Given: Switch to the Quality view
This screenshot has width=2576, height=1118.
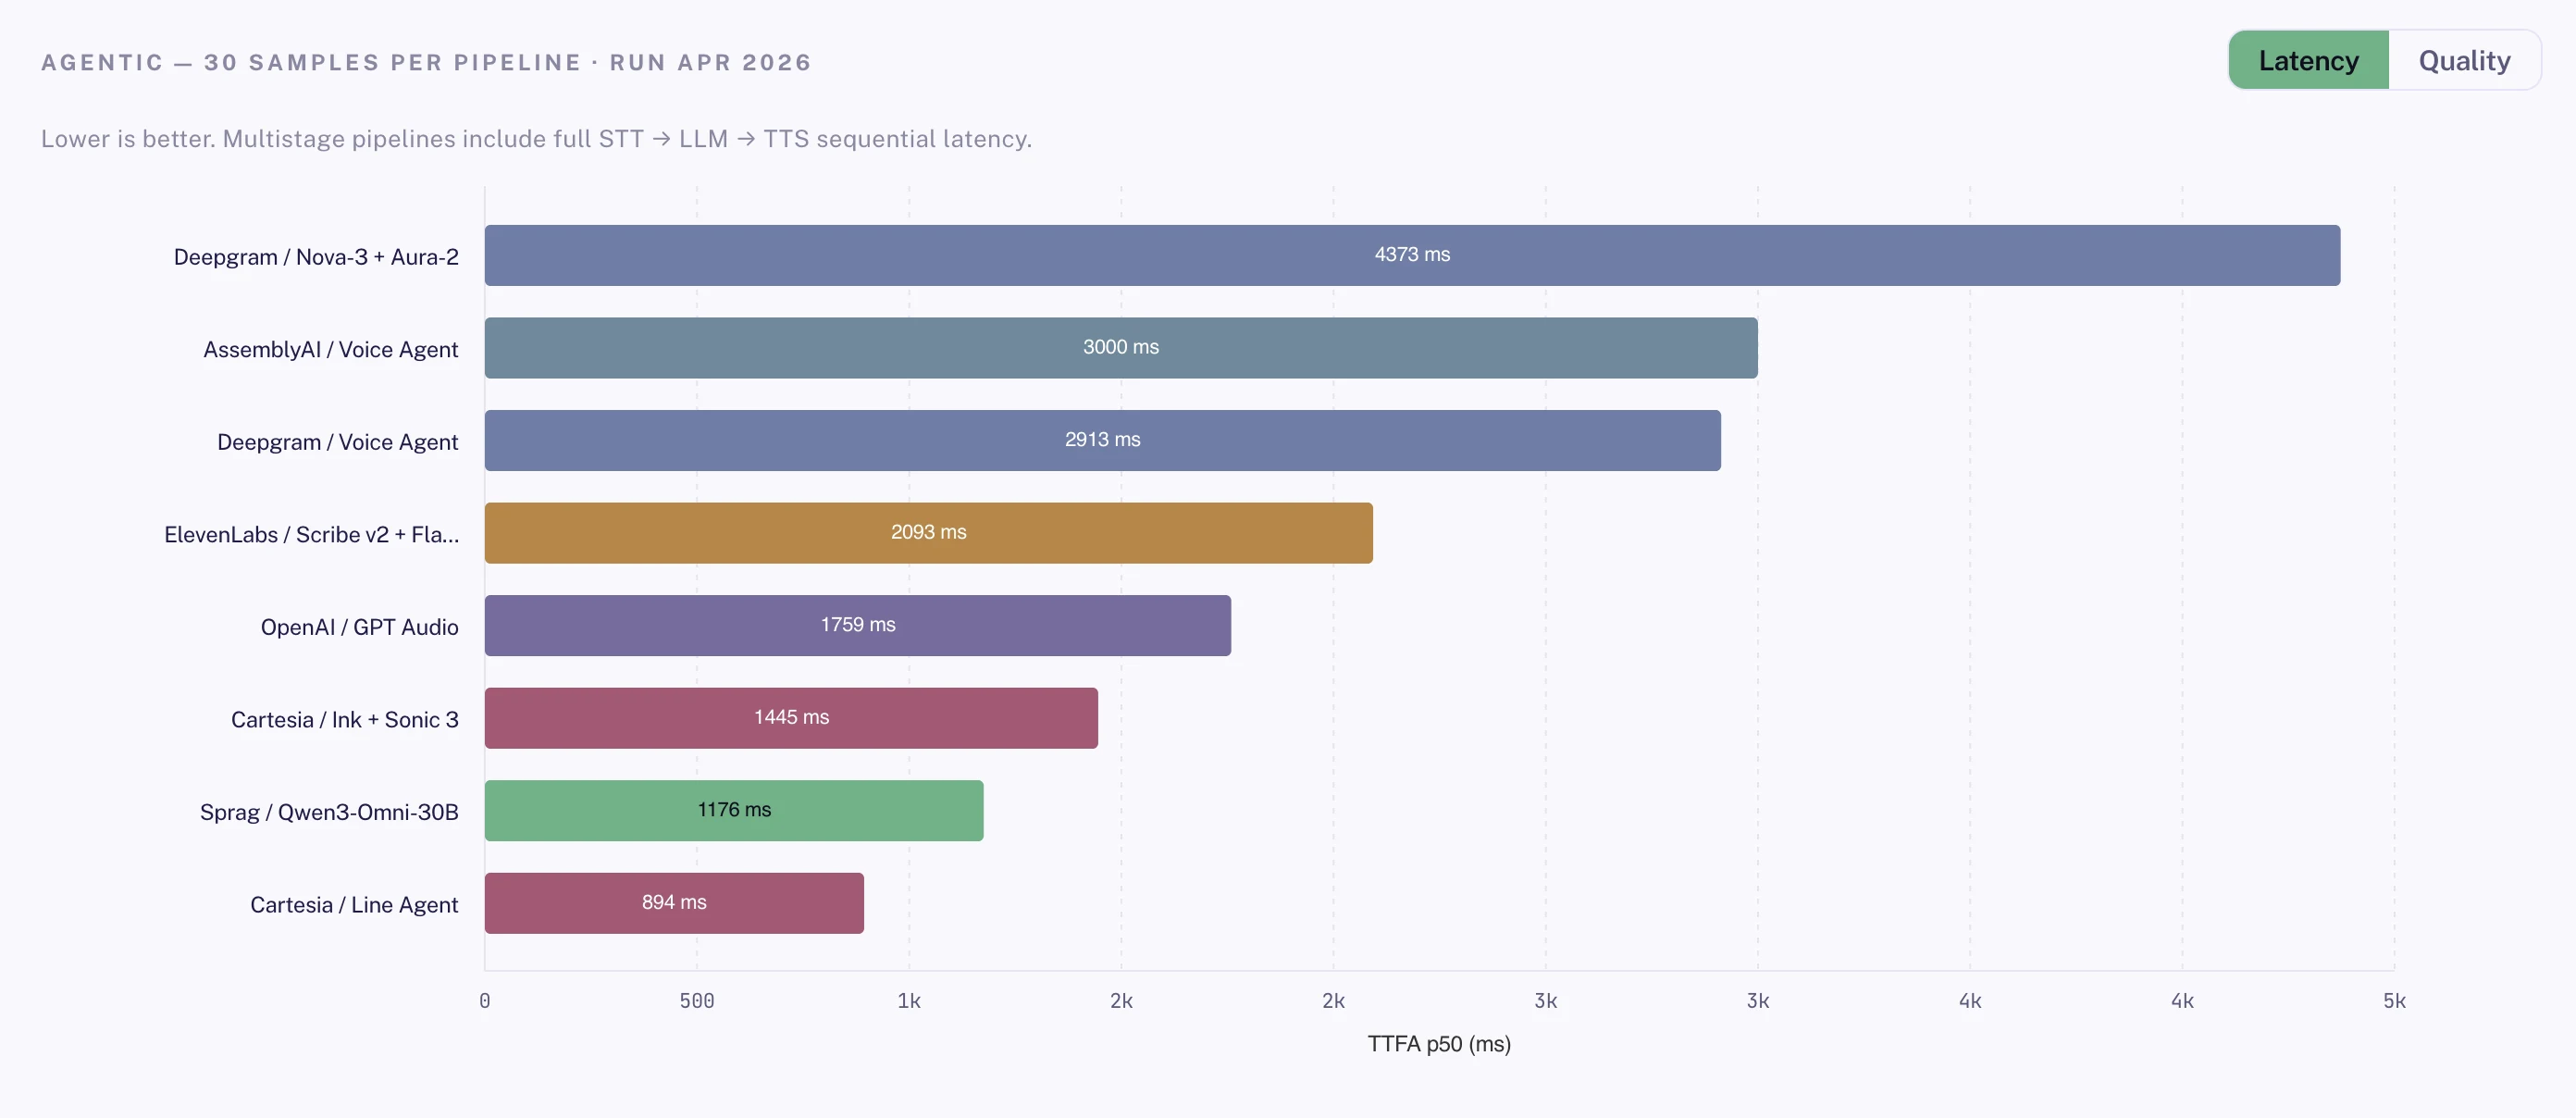Looking at the screenshot, I should coord(2464,61).
